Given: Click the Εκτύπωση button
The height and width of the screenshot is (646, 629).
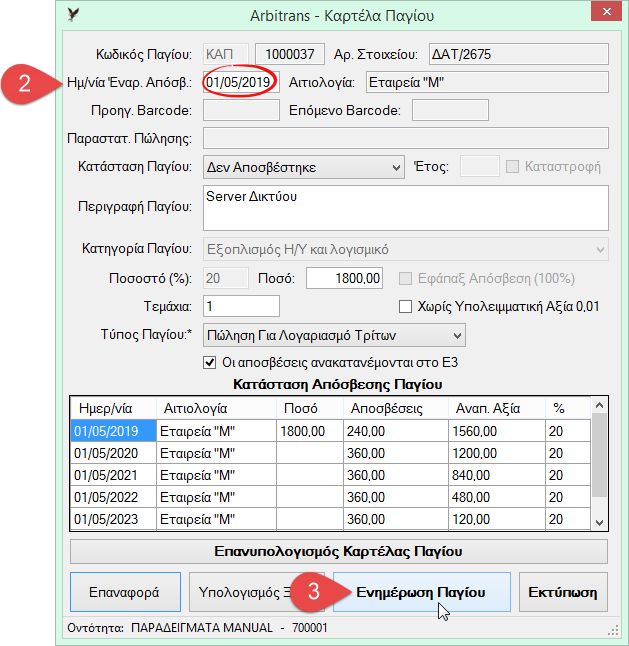Looking at the screenshot, I should coord(563,592).
